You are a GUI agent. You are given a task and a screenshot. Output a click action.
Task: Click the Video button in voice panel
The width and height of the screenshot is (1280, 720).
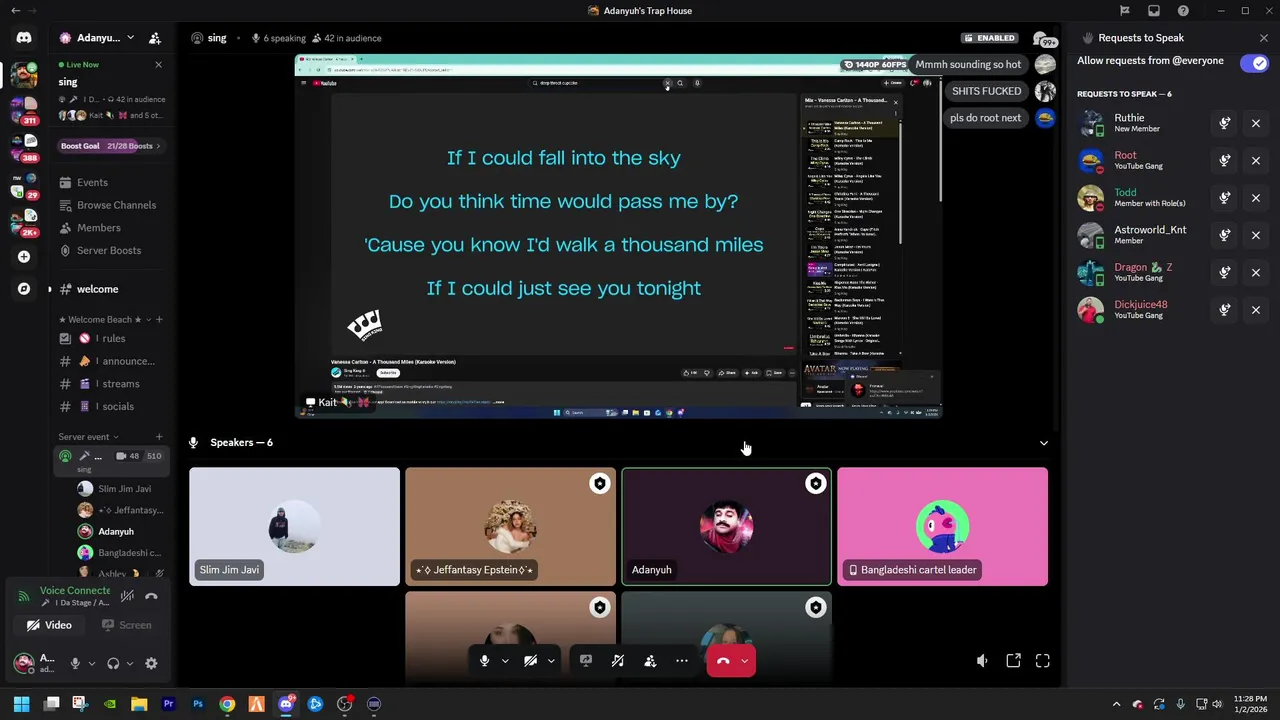[x=49, y=625]
